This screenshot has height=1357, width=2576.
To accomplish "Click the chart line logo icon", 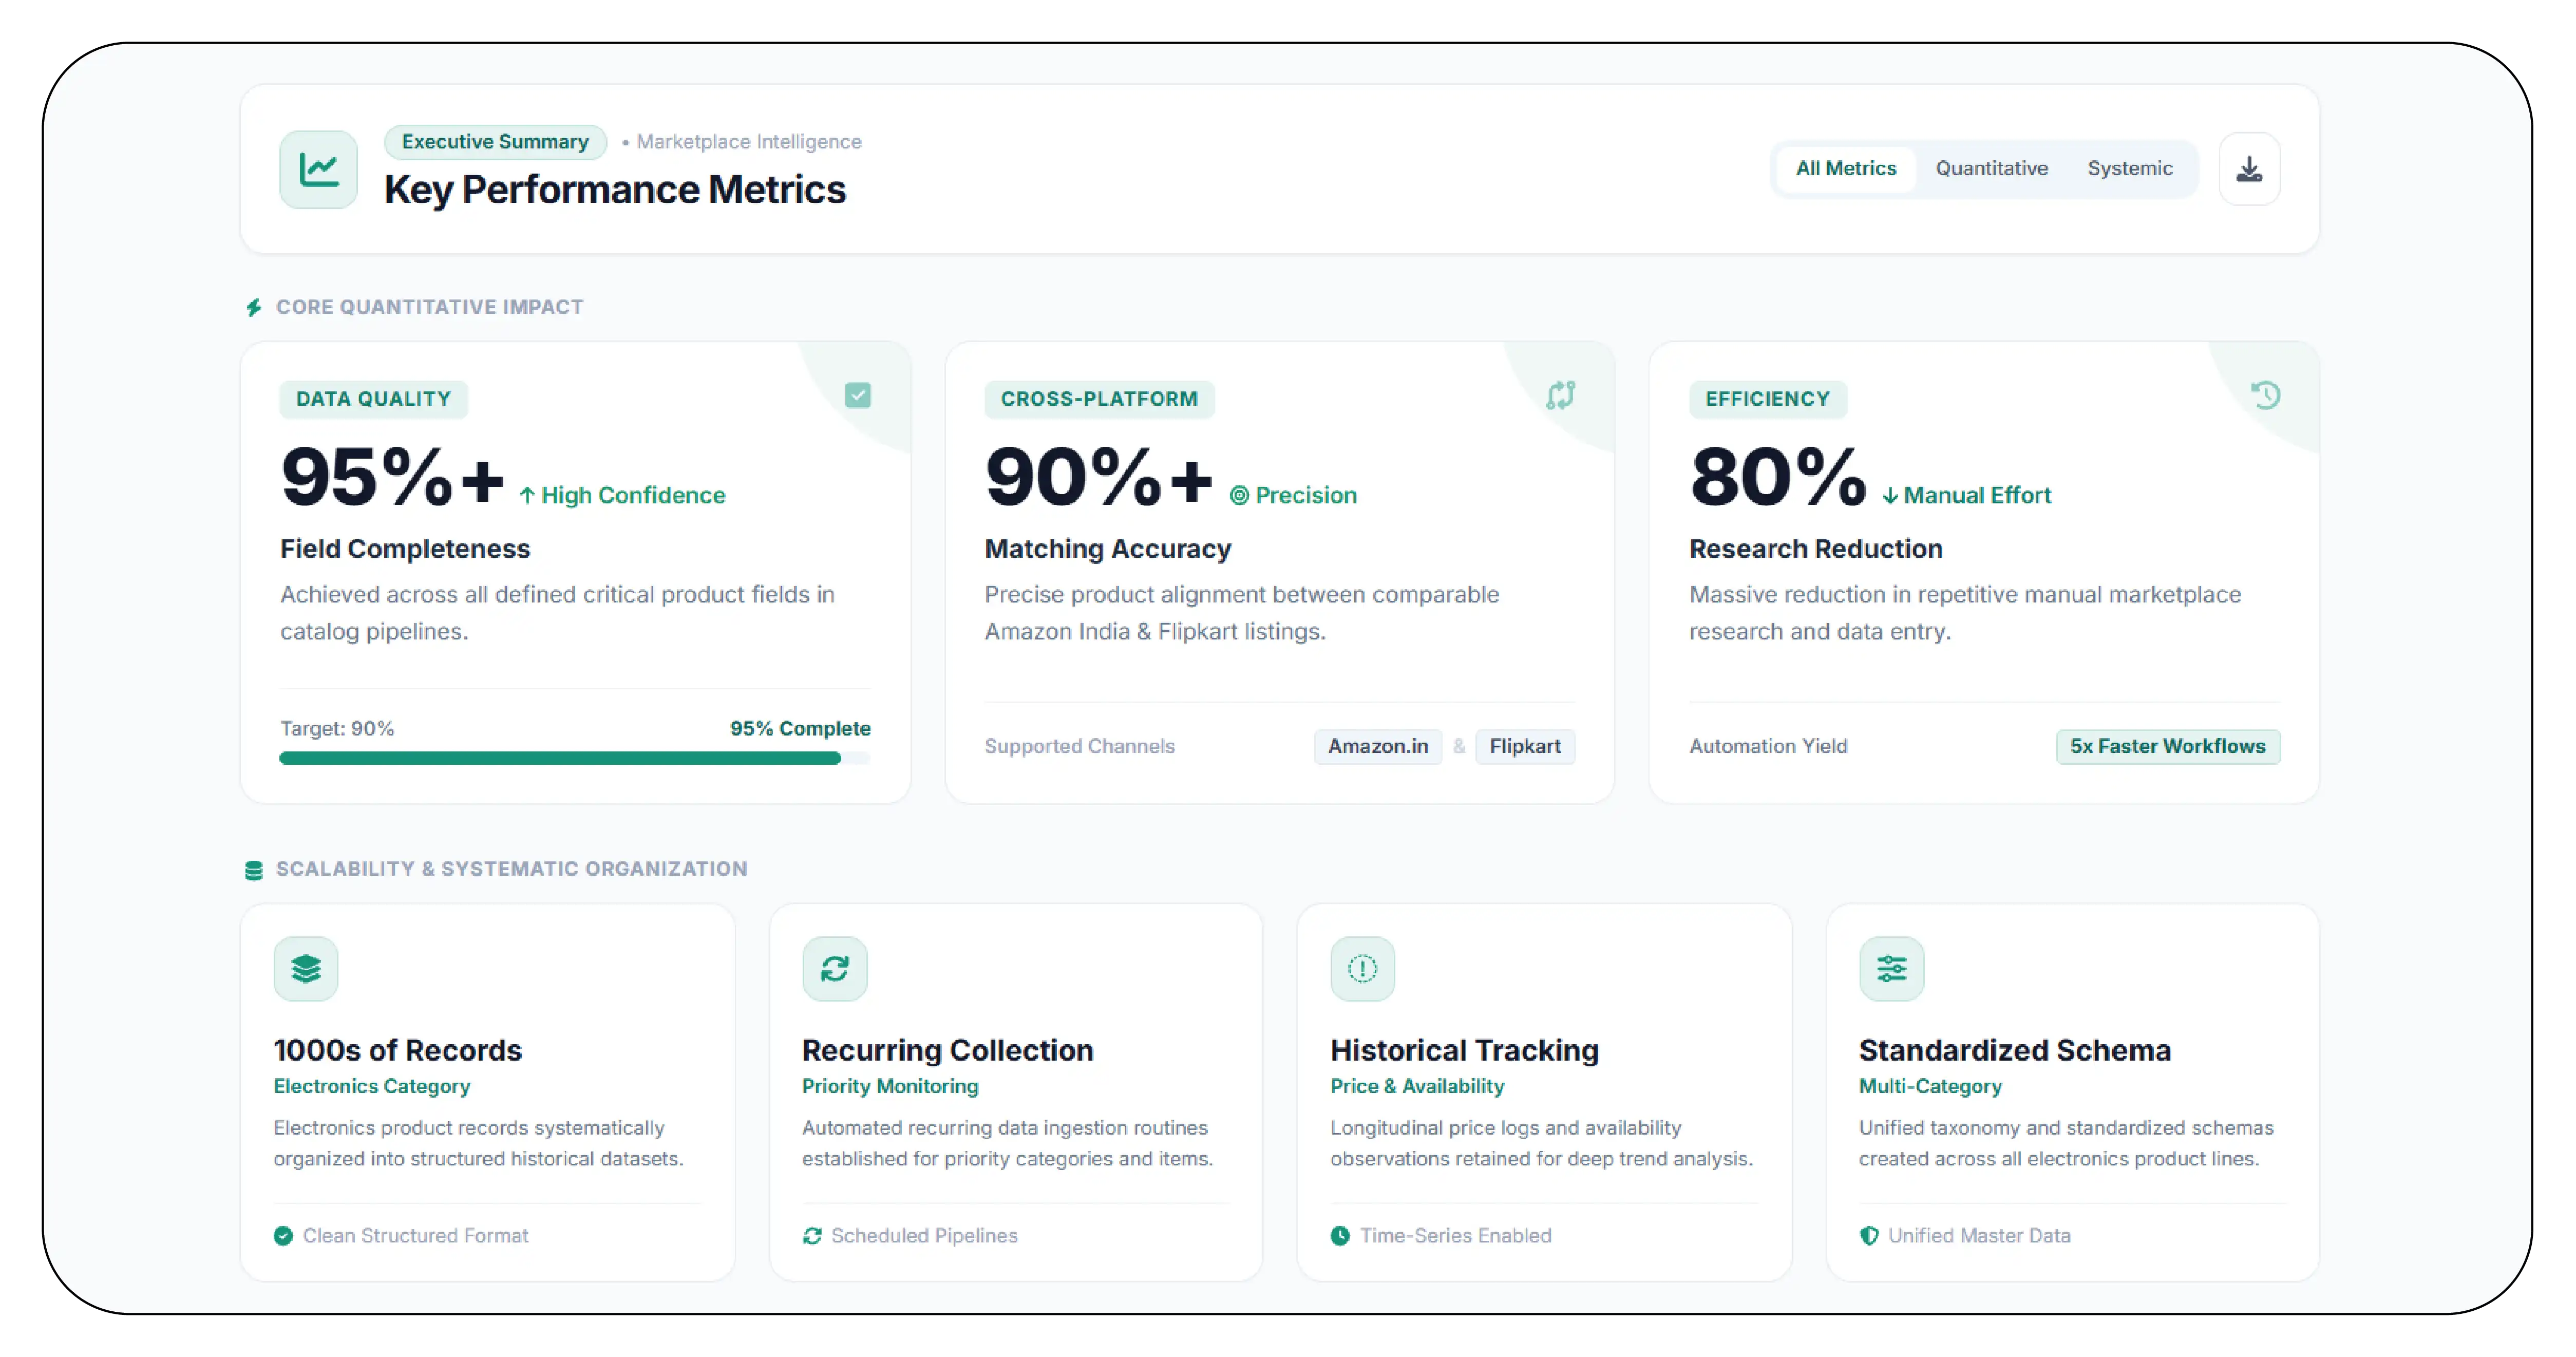I will pyautogui.click(x=318, y=169).
